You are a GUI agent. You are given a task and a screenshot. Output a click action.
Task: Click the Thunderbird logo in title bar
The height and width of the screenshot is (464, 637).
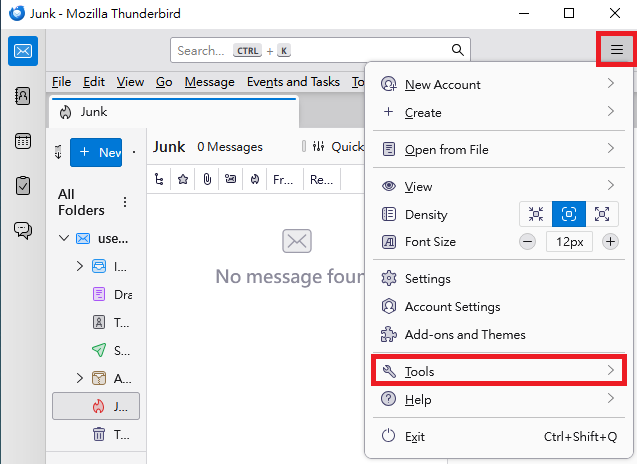point(17,13)
